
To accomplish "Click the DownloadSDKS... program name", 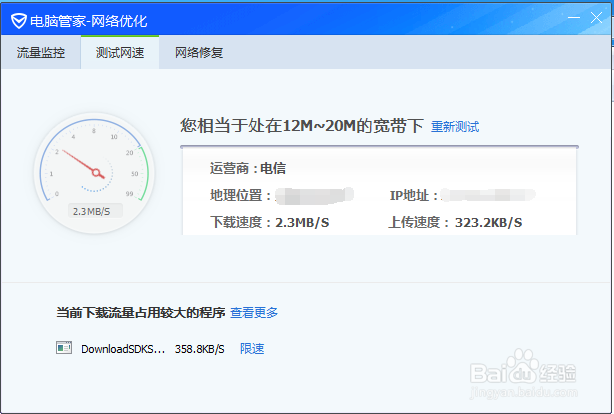I will pyautogui.click(x=123, y=349).
